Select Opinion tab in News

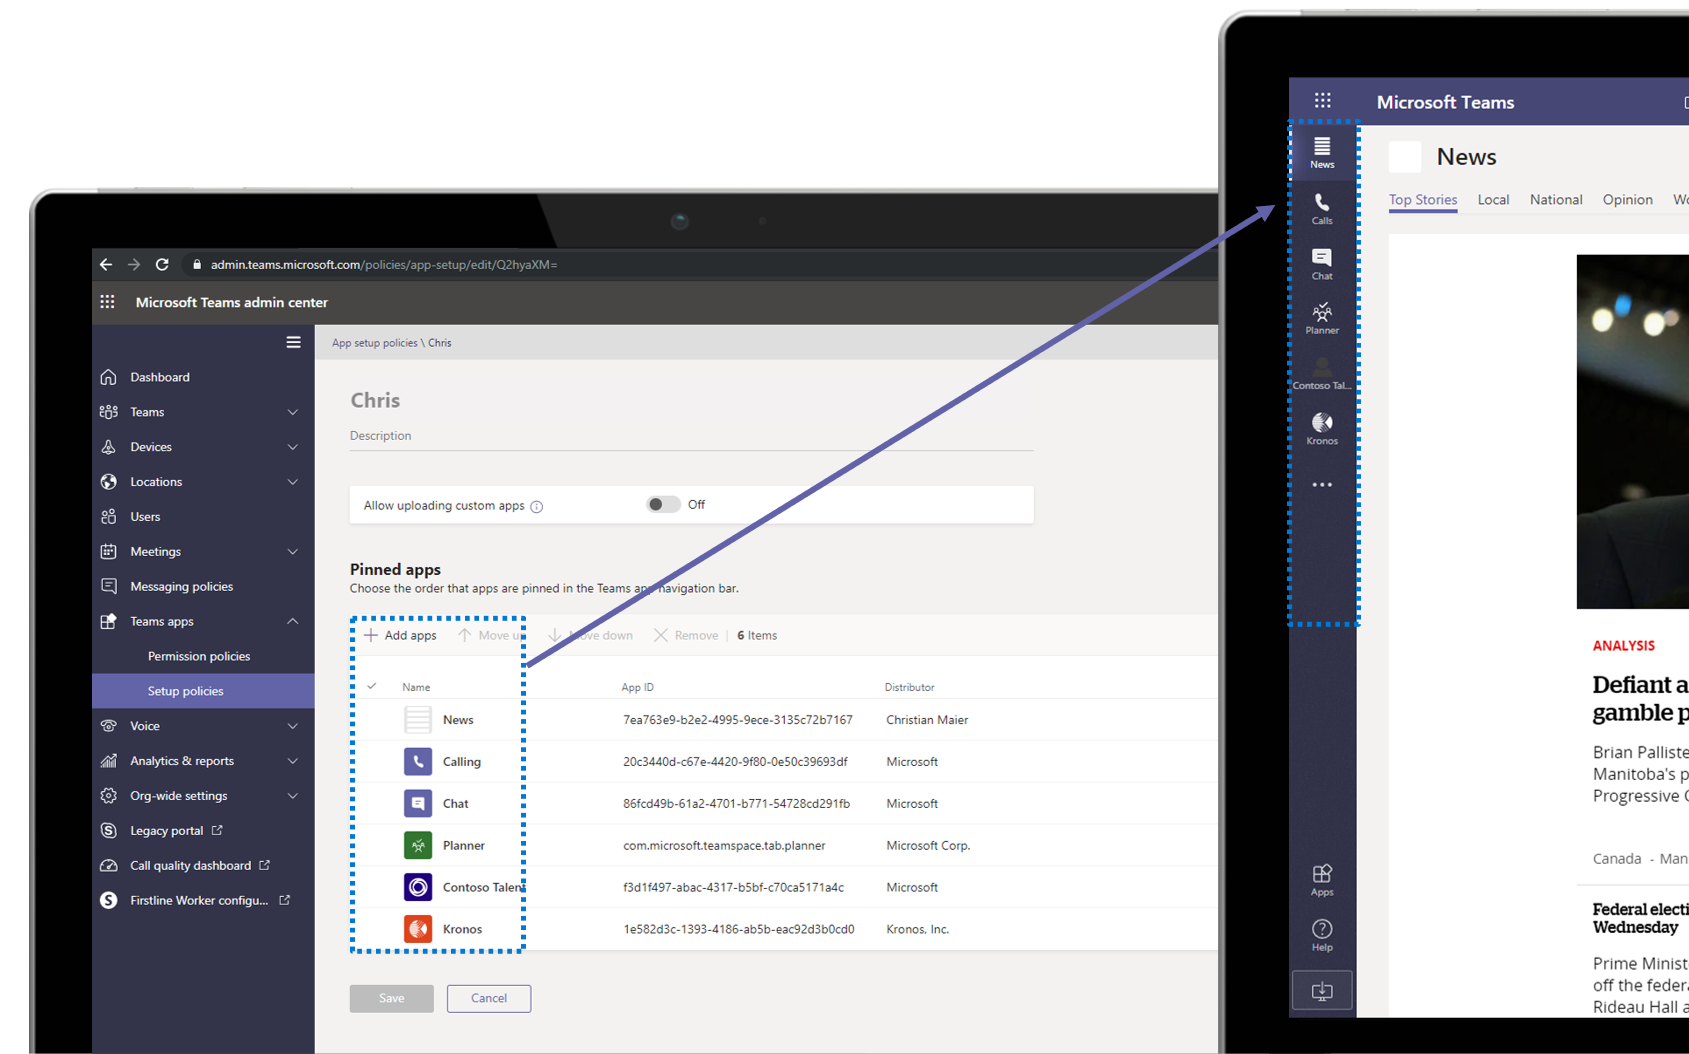(x=1627, y=200)
